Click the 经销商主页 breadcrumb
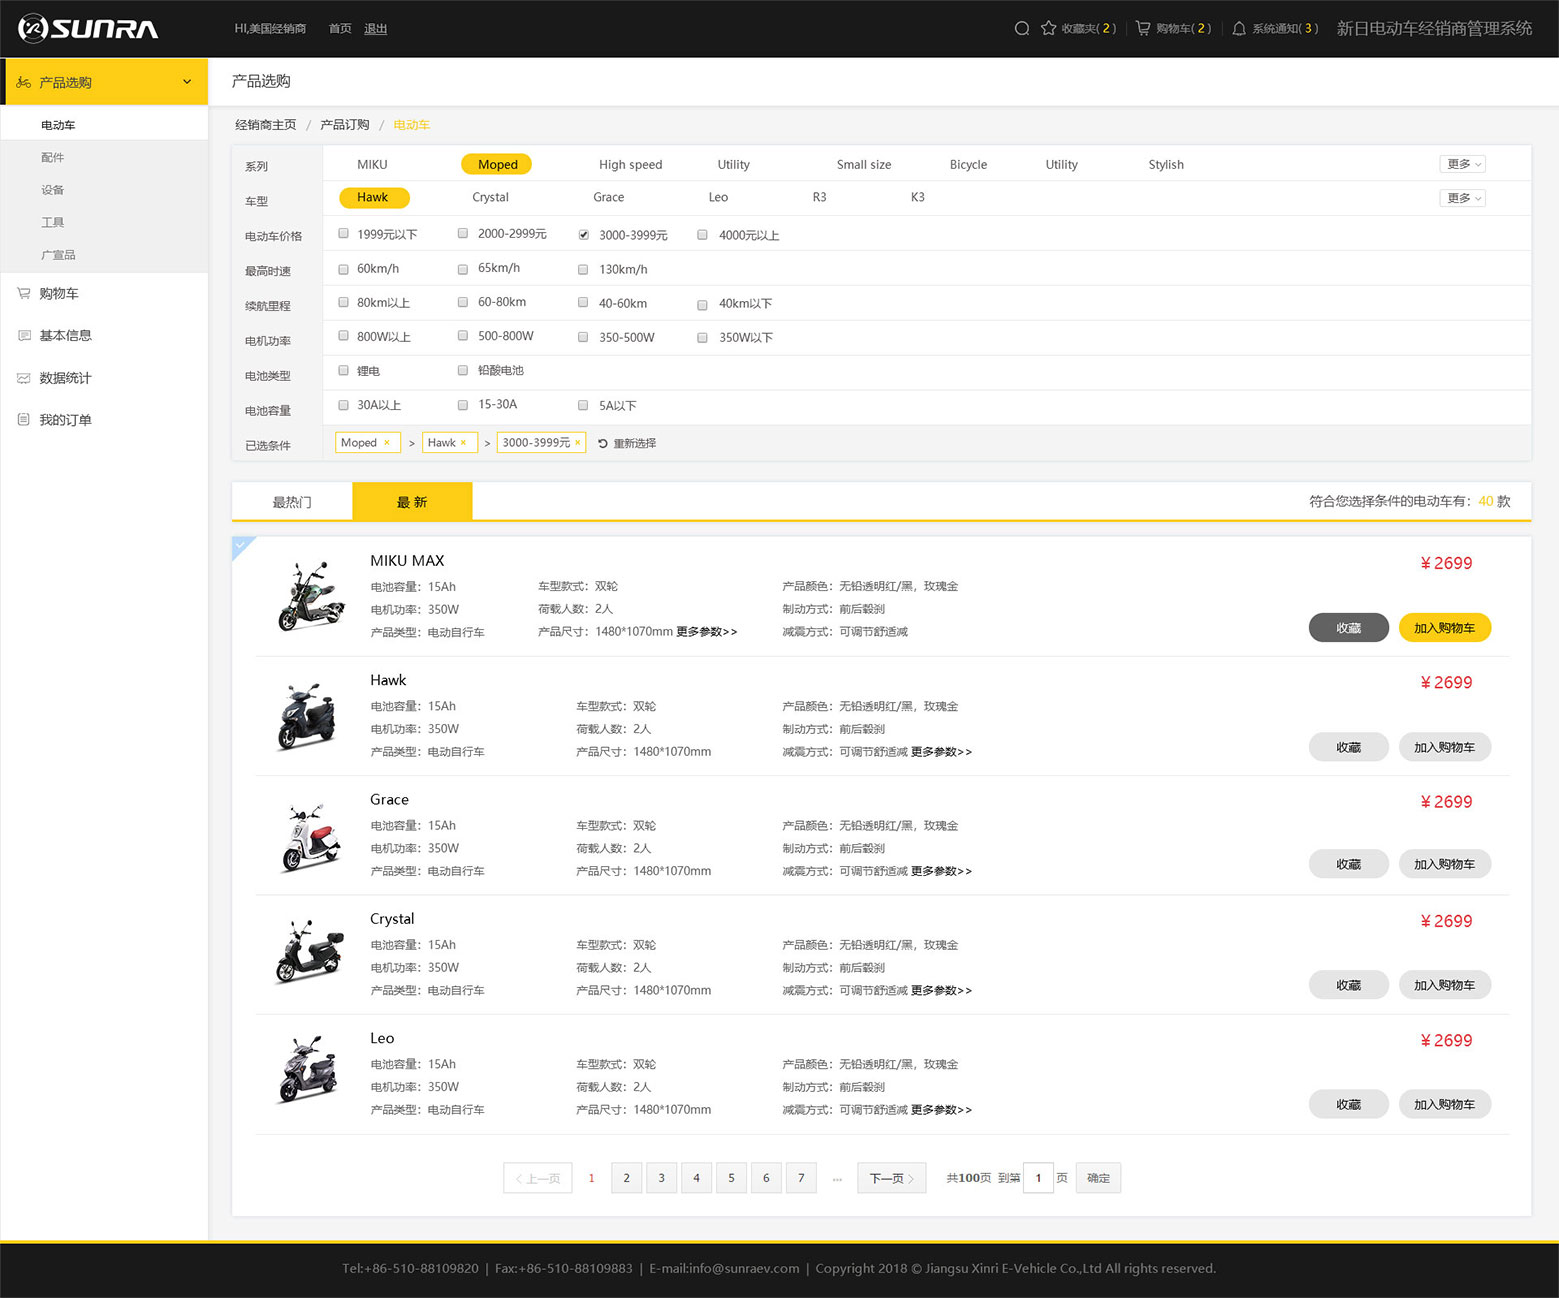The image size is (1559, 1298). tap(266, 125)
